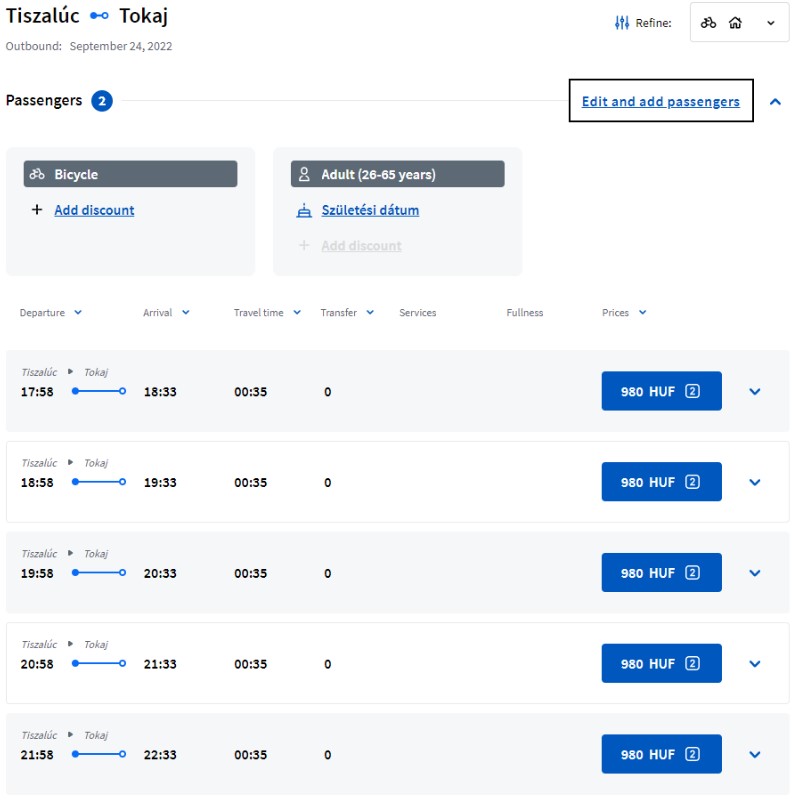Click the plus icon next to Add discount under Bicycle
Screen dimensions: 798x800
click(37, 210)
